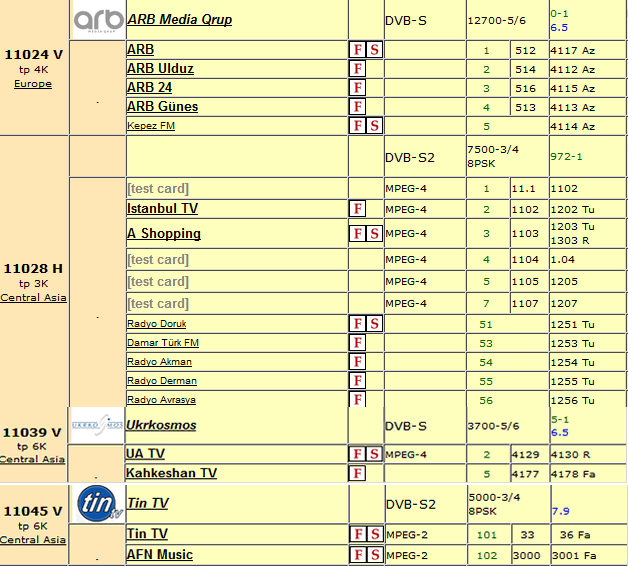
Task: Open the Radyo Akman link
Action: pos(159,362)
